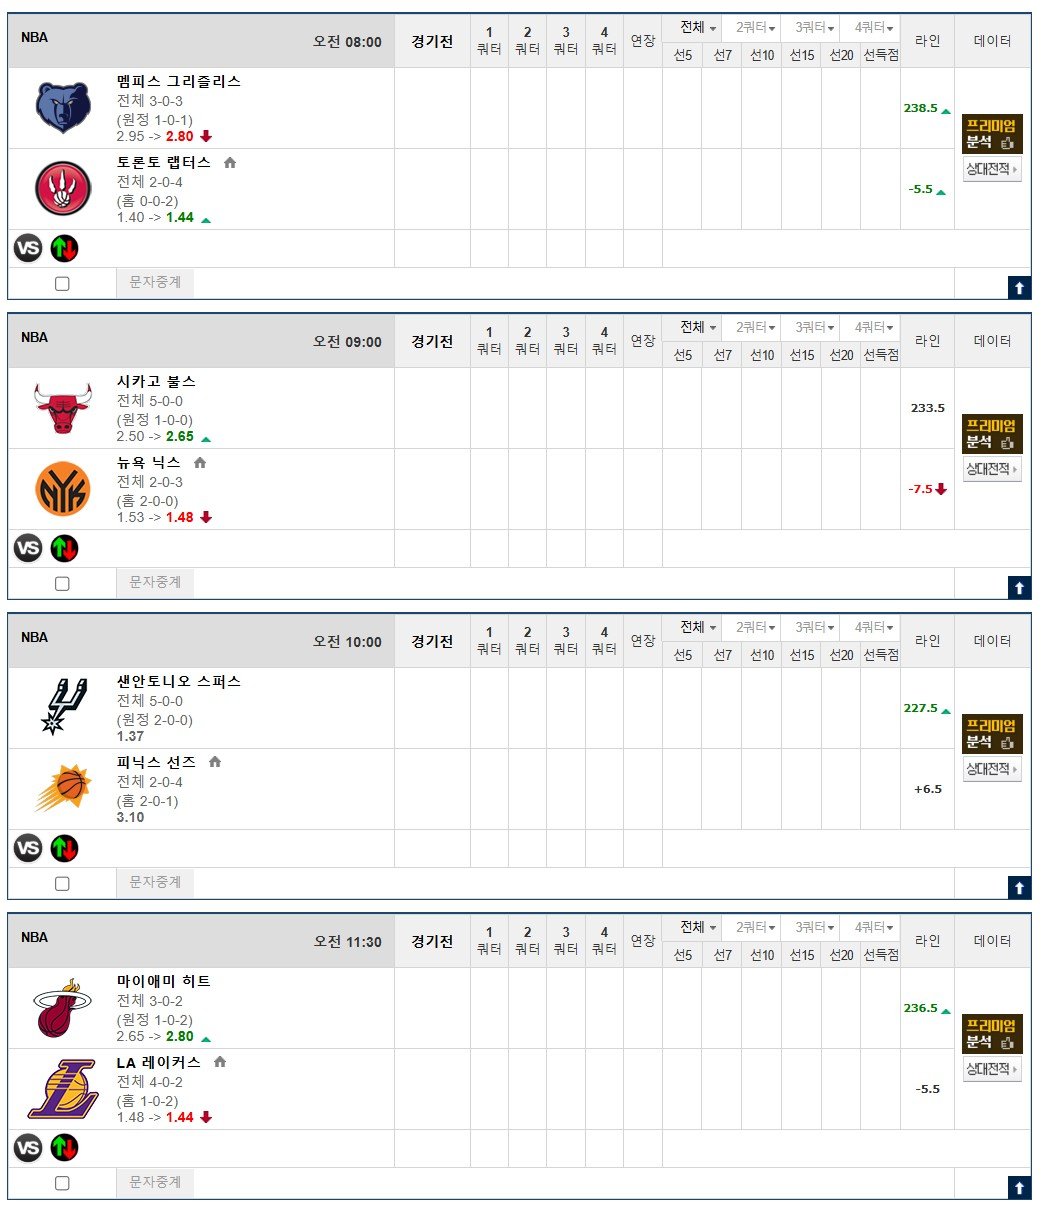The image size is (1044, 1210).
Task: Click the Toronto Raptors team logo
Action: (63, 188)
